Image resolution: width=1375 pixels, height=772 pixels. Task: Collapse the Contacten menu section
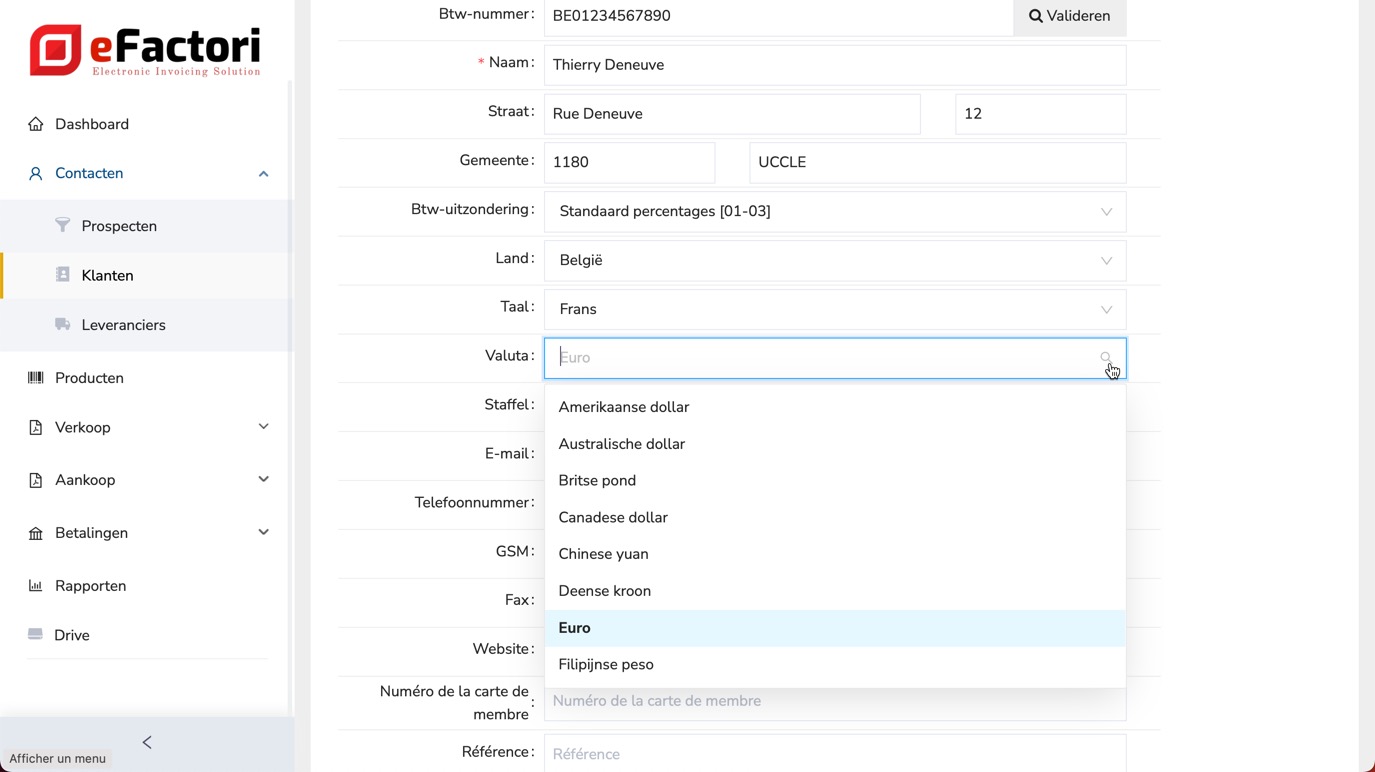tap(263, 174)
